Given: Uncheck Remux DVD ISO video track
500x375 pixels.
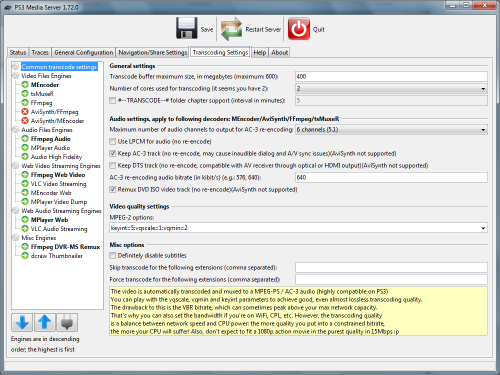Looking at the screenshot, I should tap(113, 189).
